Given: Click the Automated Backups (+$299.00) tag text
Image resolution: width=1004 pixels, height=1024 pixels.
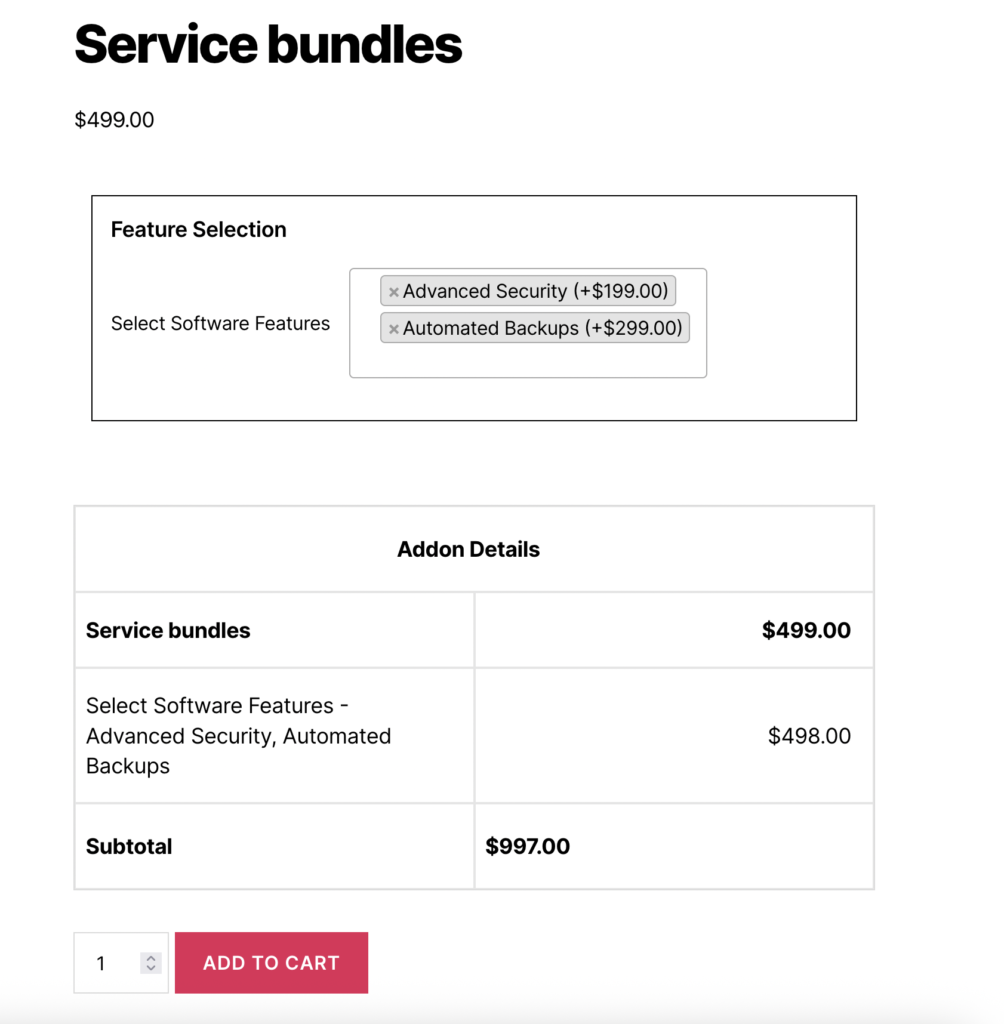Looking at the screenshot, I should [x=542, y=329].
